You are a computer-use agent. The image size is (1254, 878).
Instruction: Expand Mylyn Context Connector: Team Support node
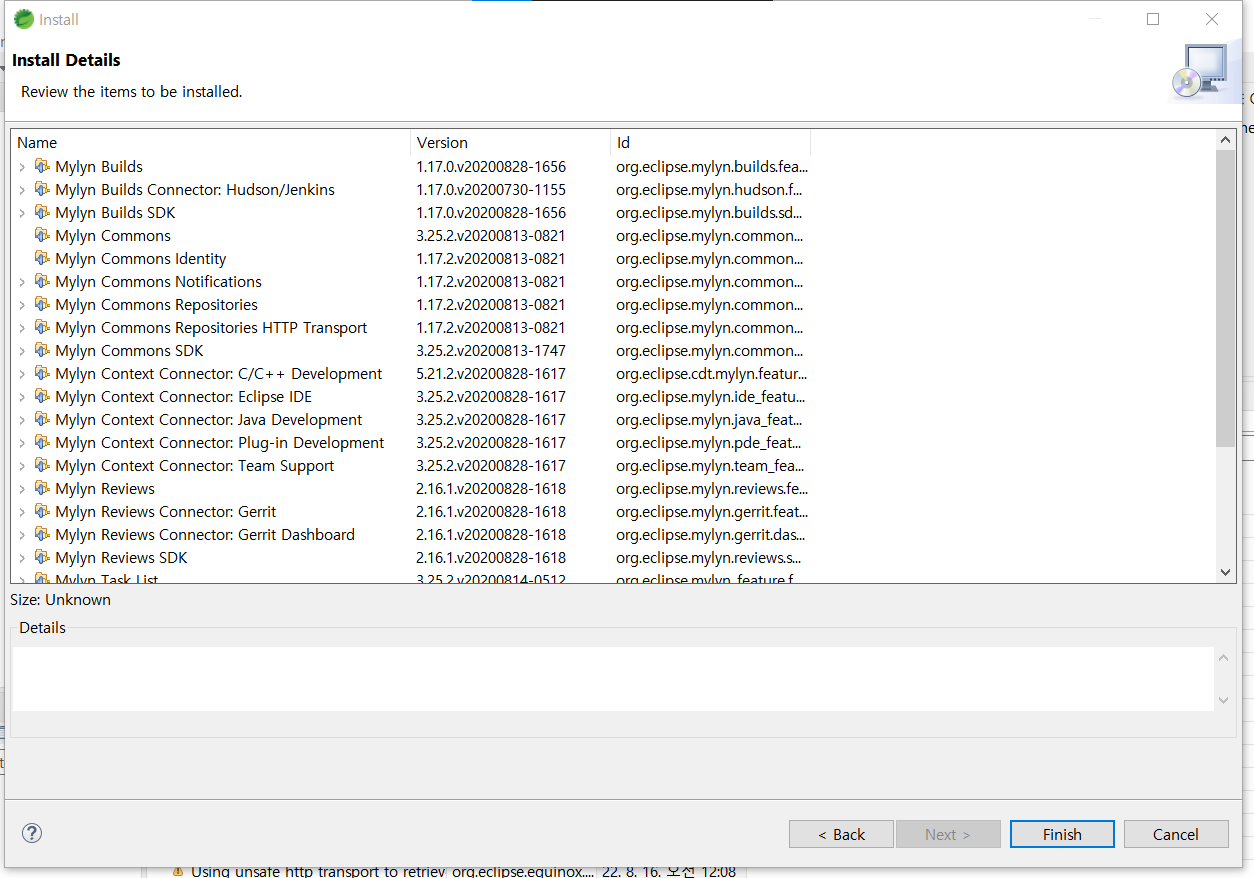click(22, 466)
